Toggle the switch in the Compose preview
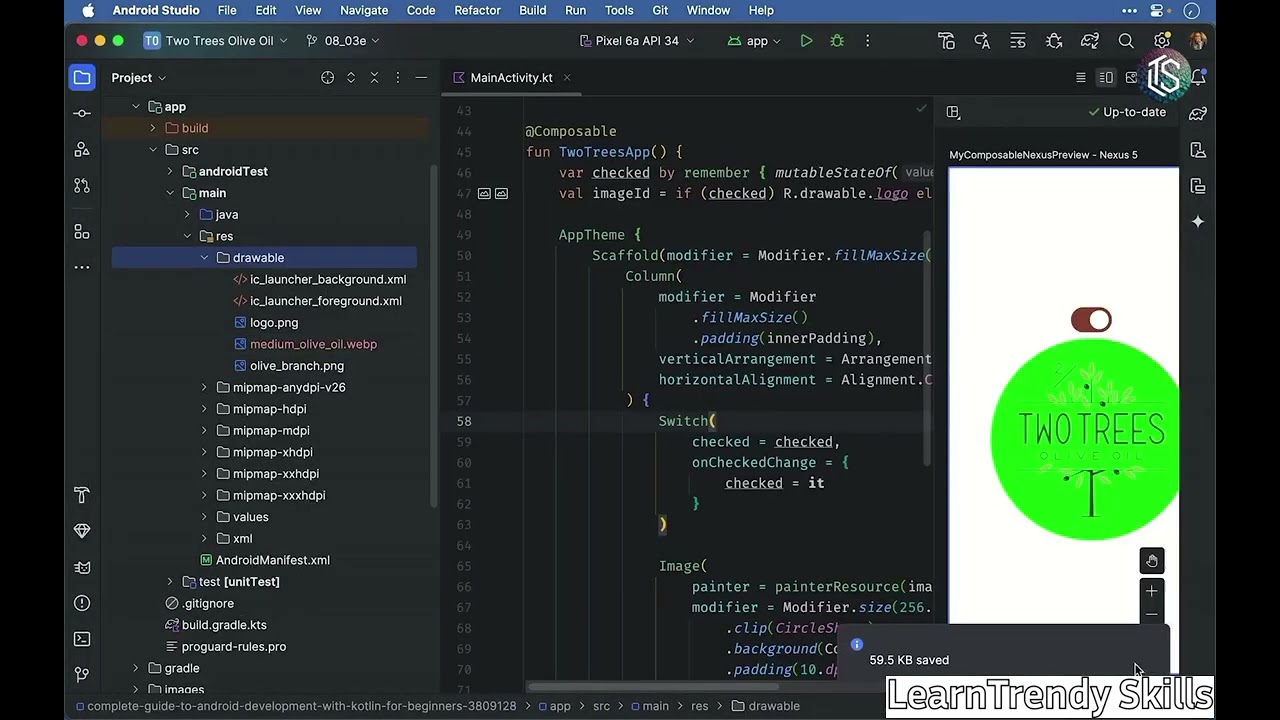Image resolution: width=1280 pixels, height=720 pixels. coord(1091,320)
